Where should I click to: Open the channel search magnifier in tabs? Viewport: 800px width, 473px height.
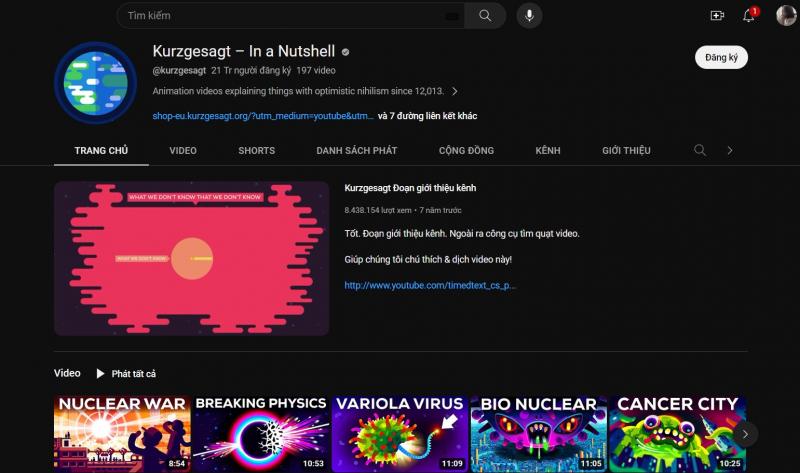click(700, 150)
